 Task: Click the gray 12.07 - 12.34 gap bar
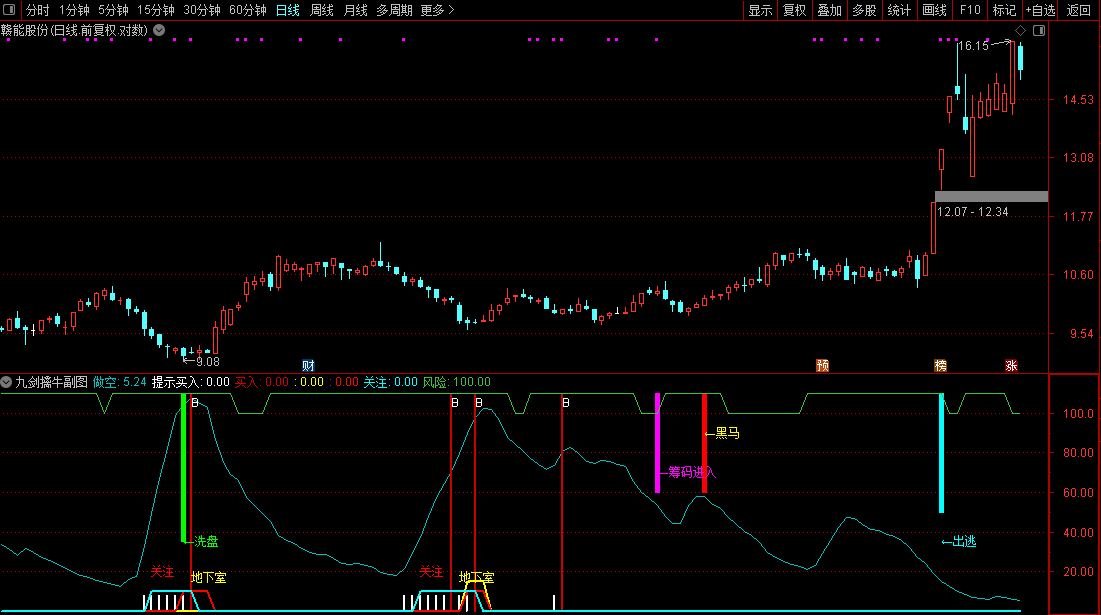[x=991, y=196]
